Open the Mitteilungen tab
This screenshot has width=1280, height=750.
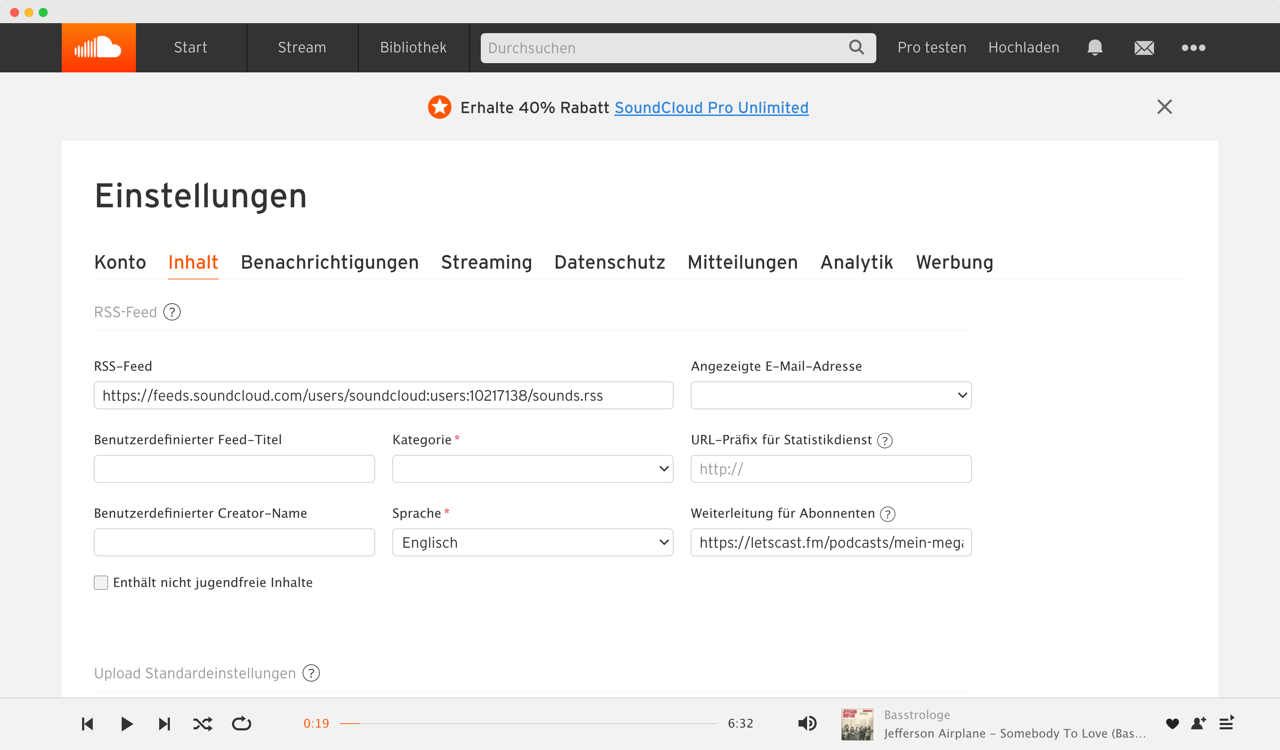click(743, 262)
